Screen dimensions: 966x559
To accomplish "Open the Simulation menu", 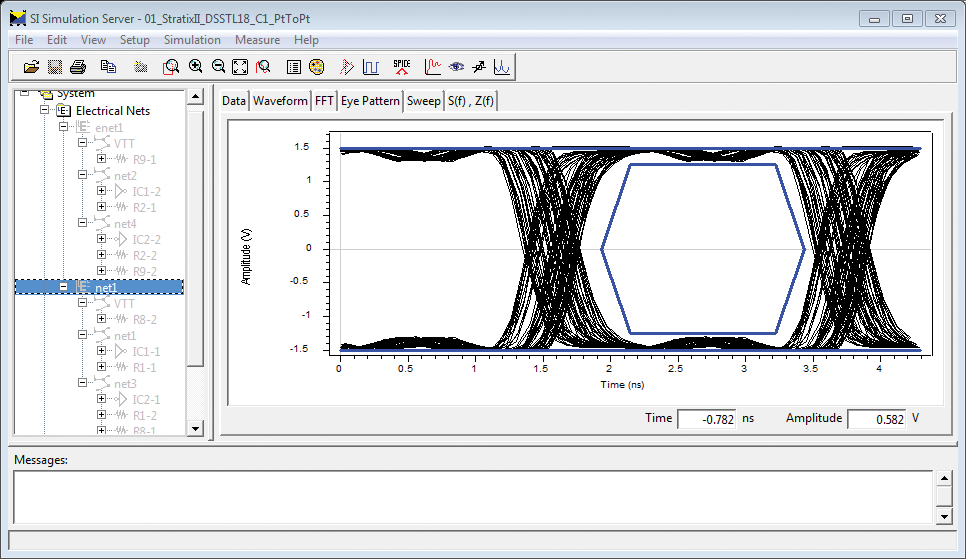I will click(192, 40).
